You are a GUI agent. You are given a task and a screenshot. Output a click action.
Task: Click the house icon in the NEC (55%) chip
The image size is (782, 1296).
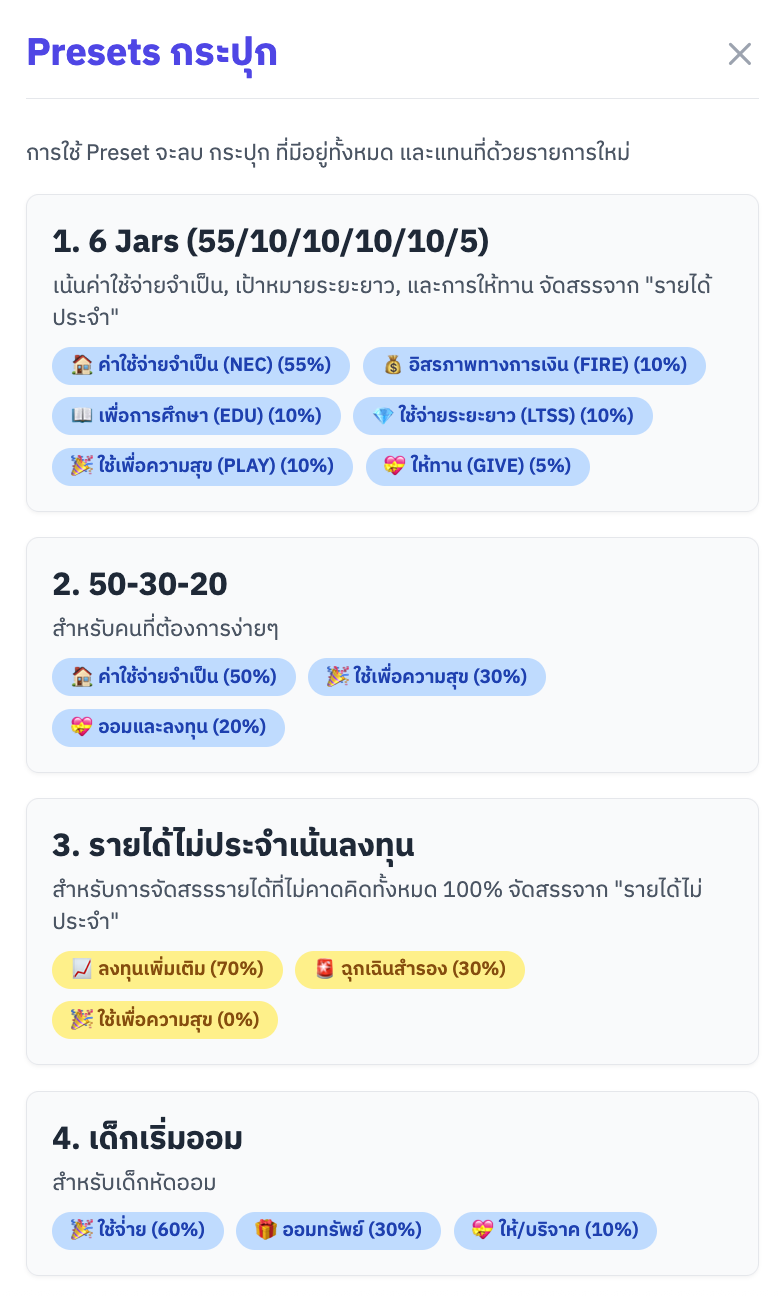click(x=82, y=365)
